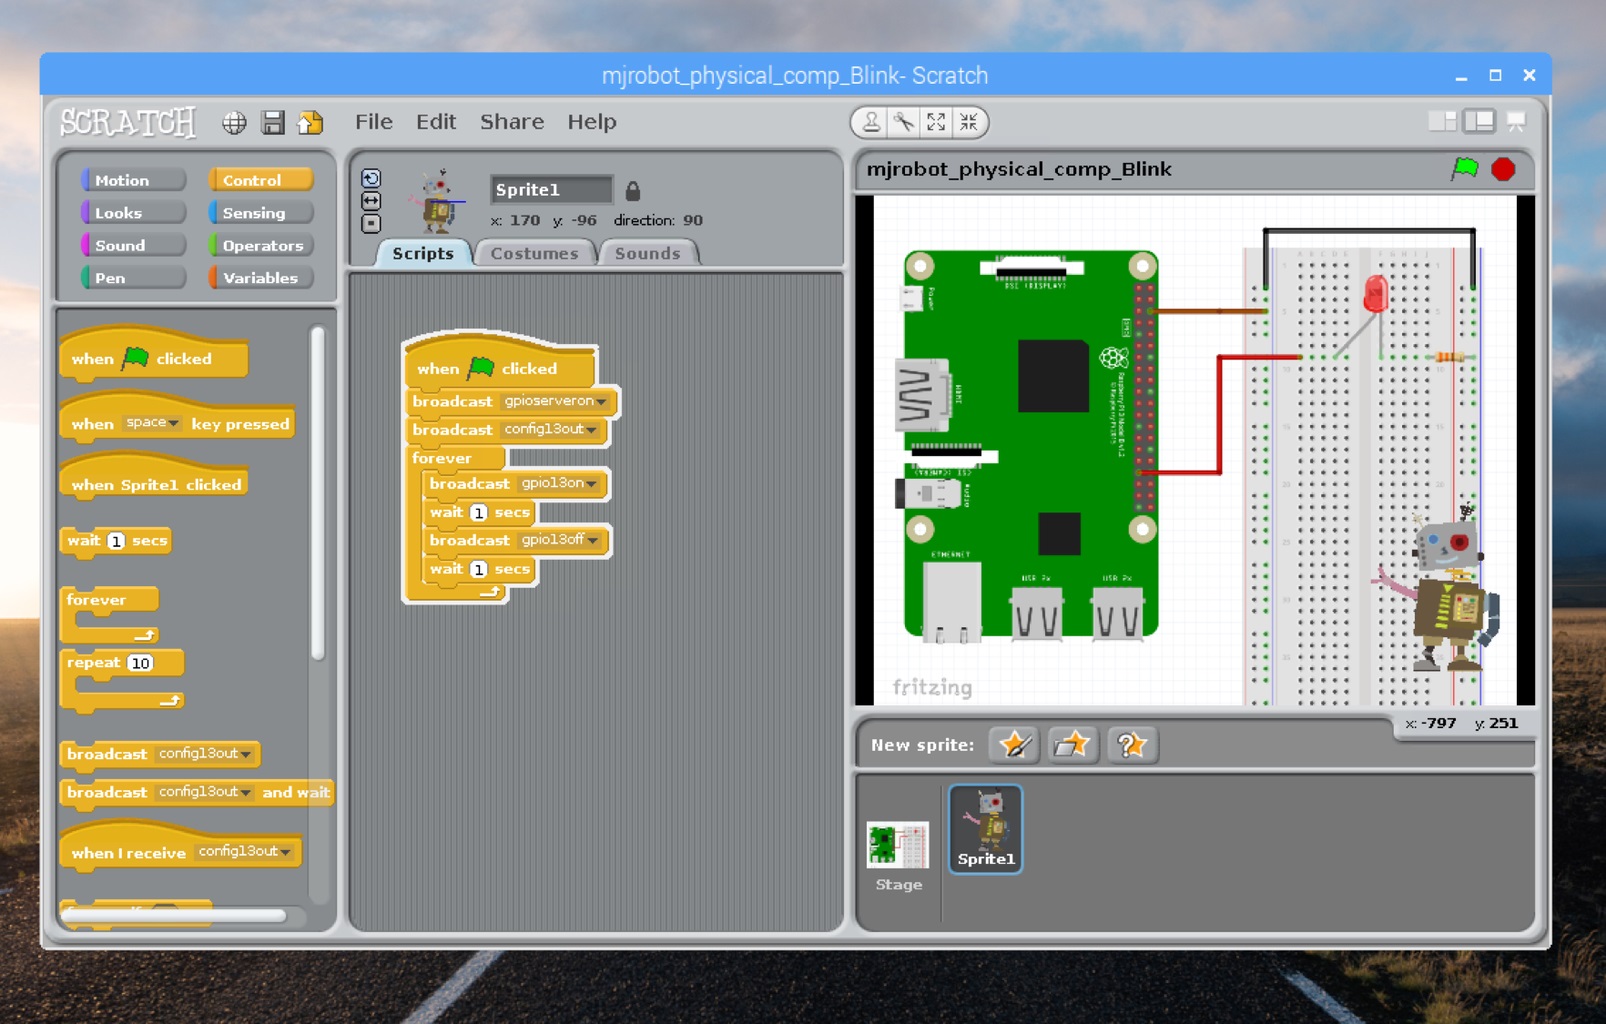
Task: Start the script with the green flag
Action: (x=1466, y=169)
